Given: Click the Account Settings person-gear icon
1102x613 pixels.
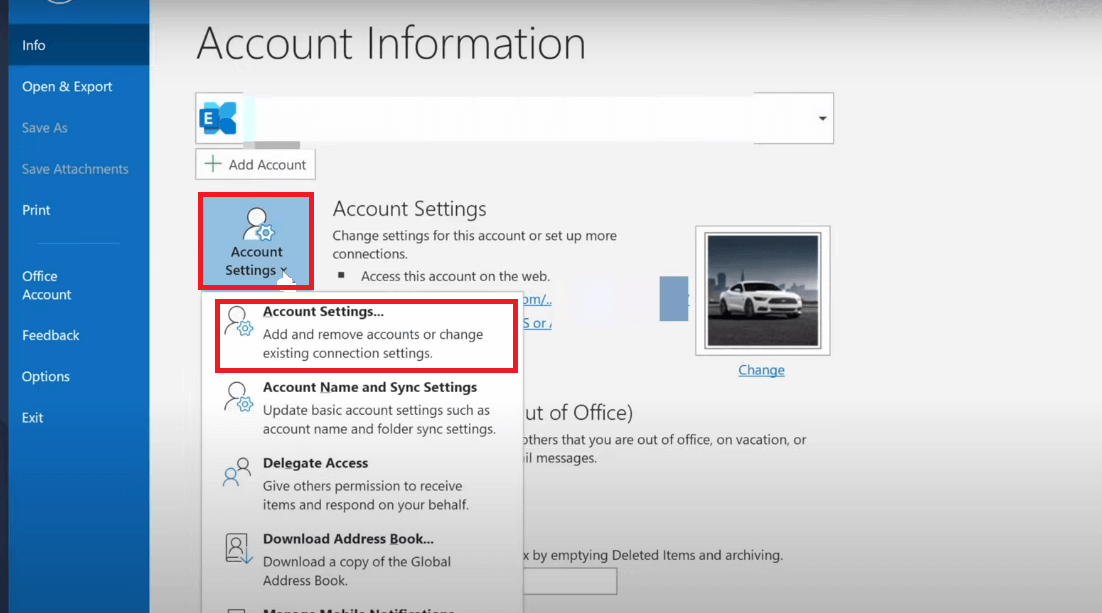Looking at the screenshot, I should click(257, 223).
